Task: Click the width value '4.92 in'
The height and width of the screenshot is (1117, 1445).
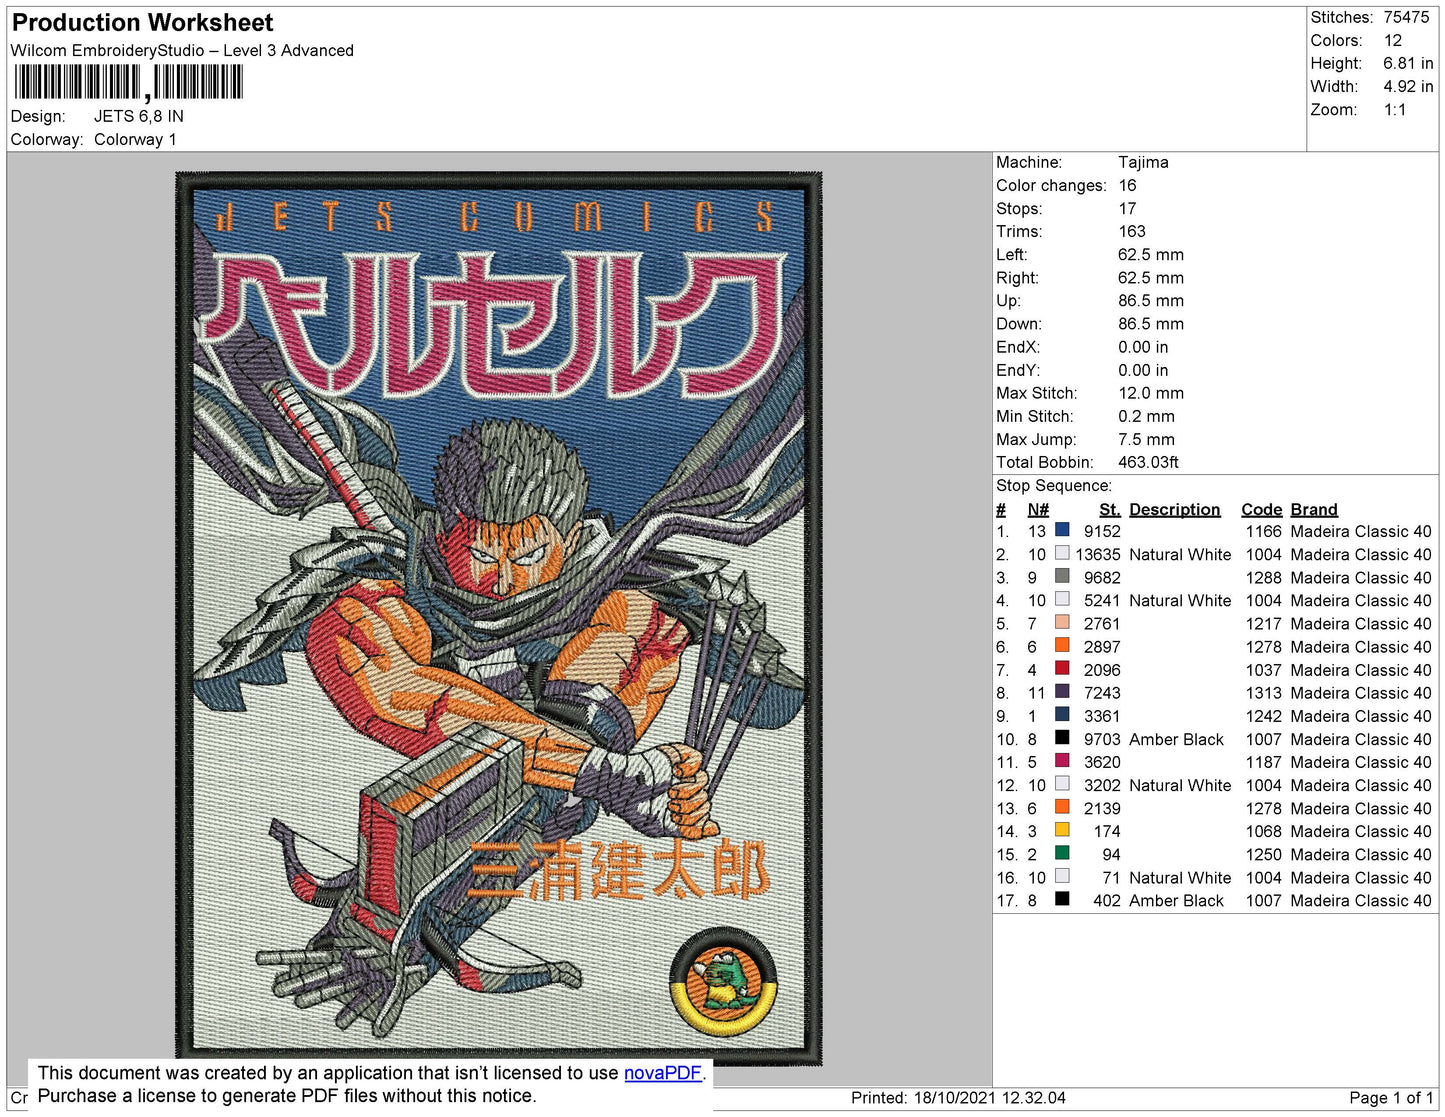Action: [x=1408, y=86]
